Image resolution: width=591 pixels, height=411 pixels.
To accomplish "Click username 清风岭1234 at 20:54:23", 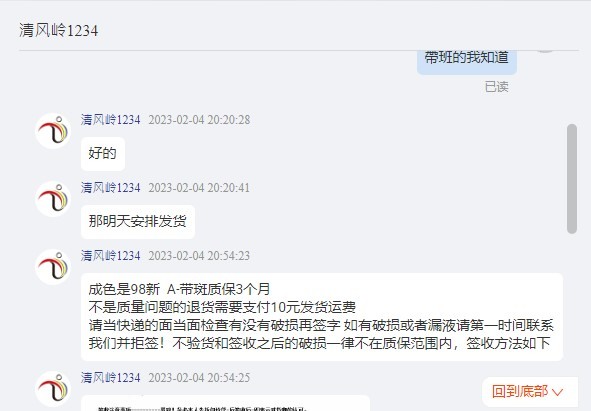I will [x=110, y=256].
